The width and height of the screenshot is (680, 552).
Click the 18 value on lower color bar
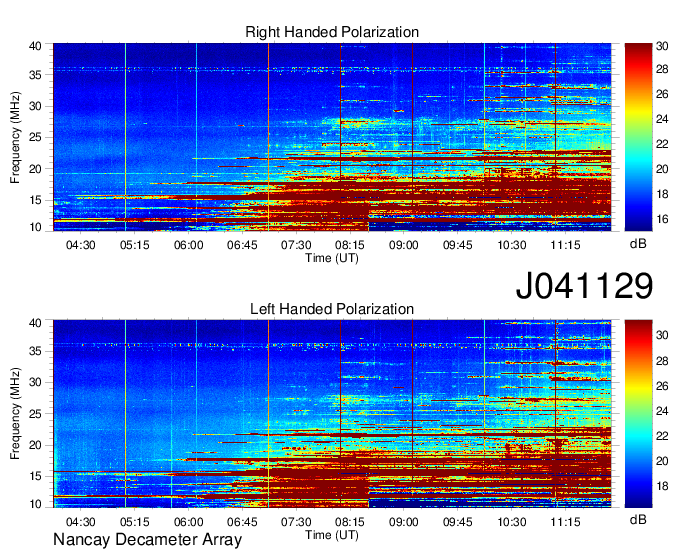click(x=662, y=486)
